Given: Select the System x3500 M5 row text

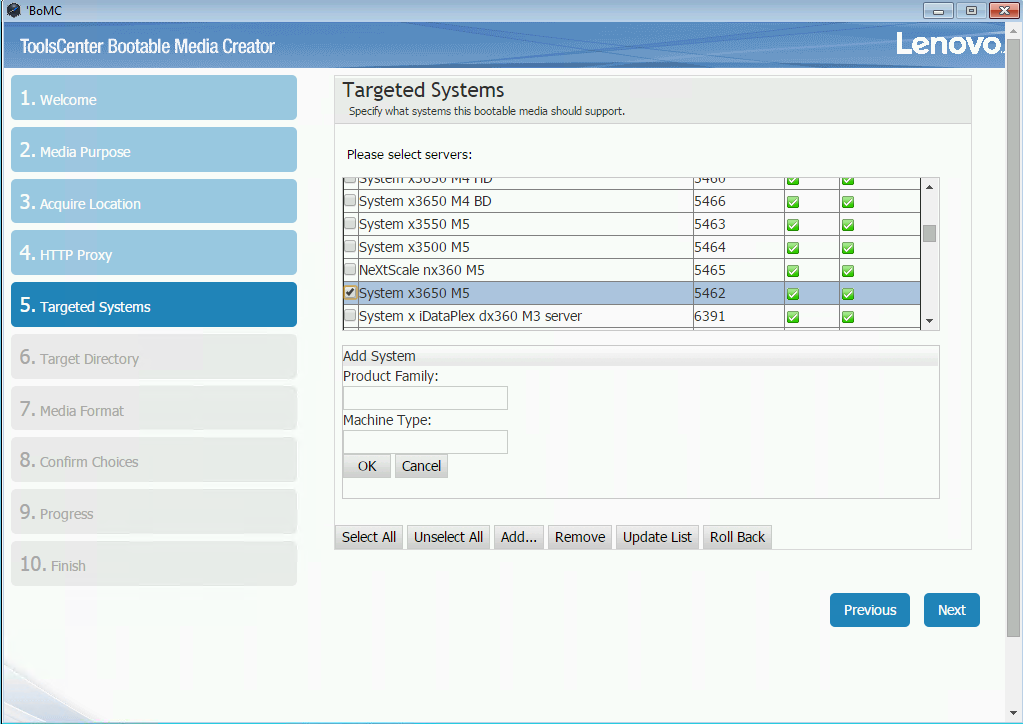Looking at the screenshot, I should pos(414,247).
